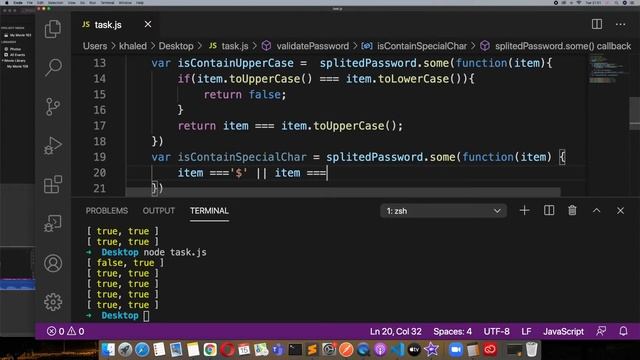This screenshot has width=640, height=360.
Task: Open the Terminal menu in menu bar
Action: [x=107, y=2]
